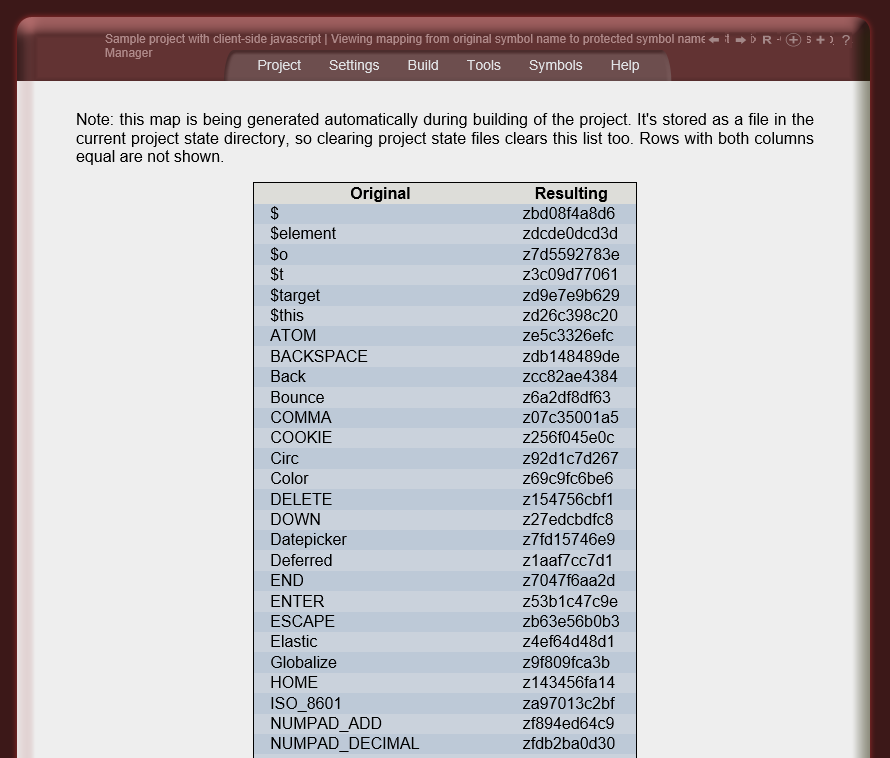Open the Tools menu
Viewport: 890px width, 758px height.
[x=484, y=65]
